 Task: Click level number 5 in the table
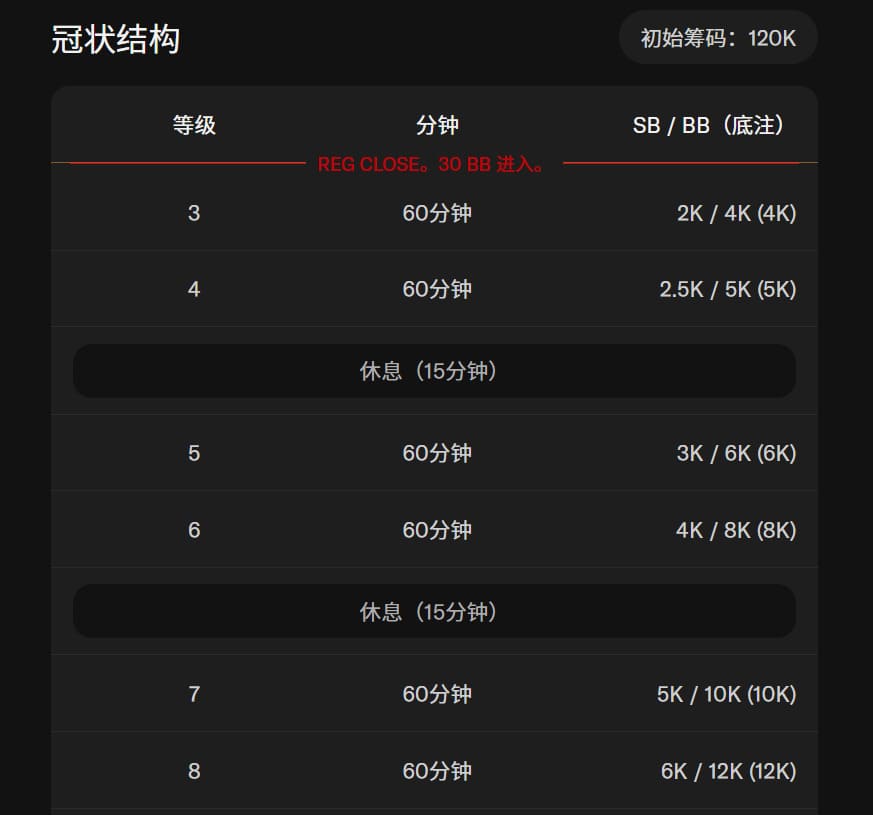[194, 453]
